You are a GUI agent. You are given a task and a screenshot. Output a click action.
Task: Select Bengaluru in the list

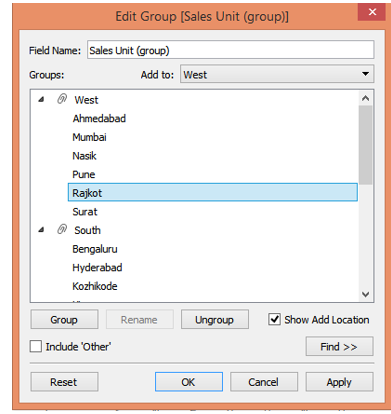click(95, 249)
